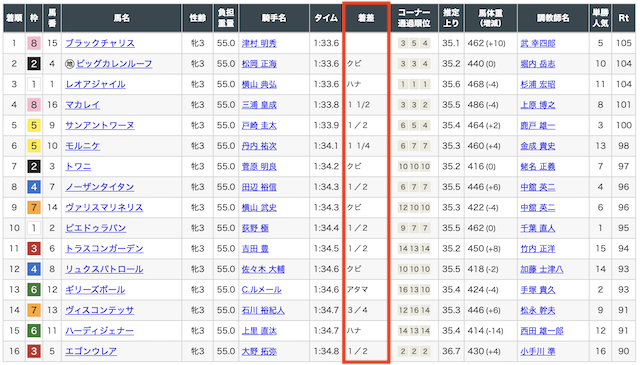
Task: Open trainer link 小手川 準
Action: [538, 351]
